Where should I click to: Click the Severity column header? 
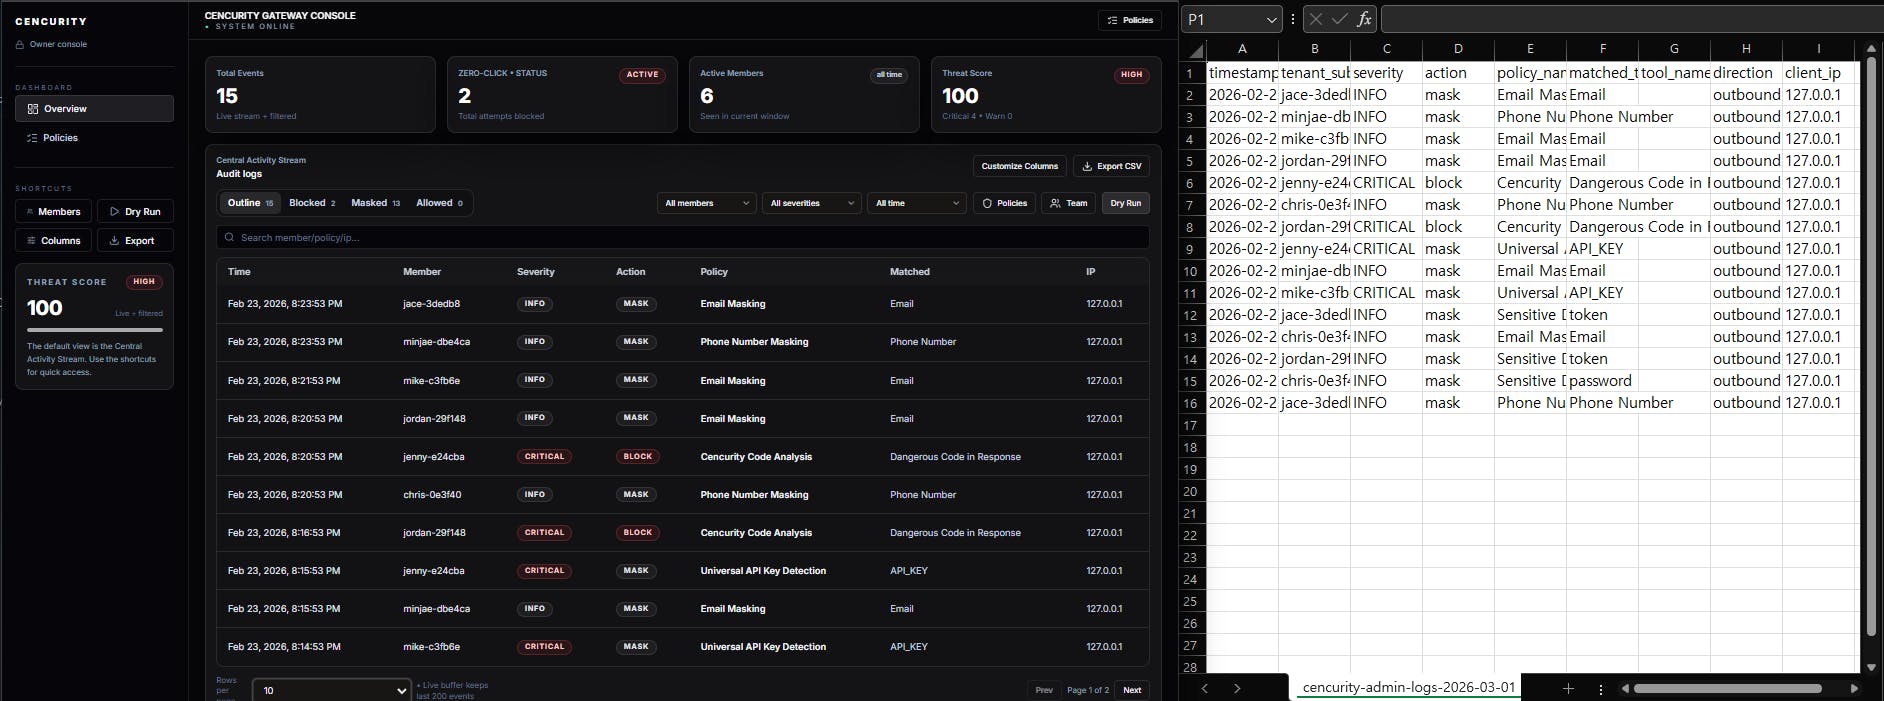click(x=536, y=272)
